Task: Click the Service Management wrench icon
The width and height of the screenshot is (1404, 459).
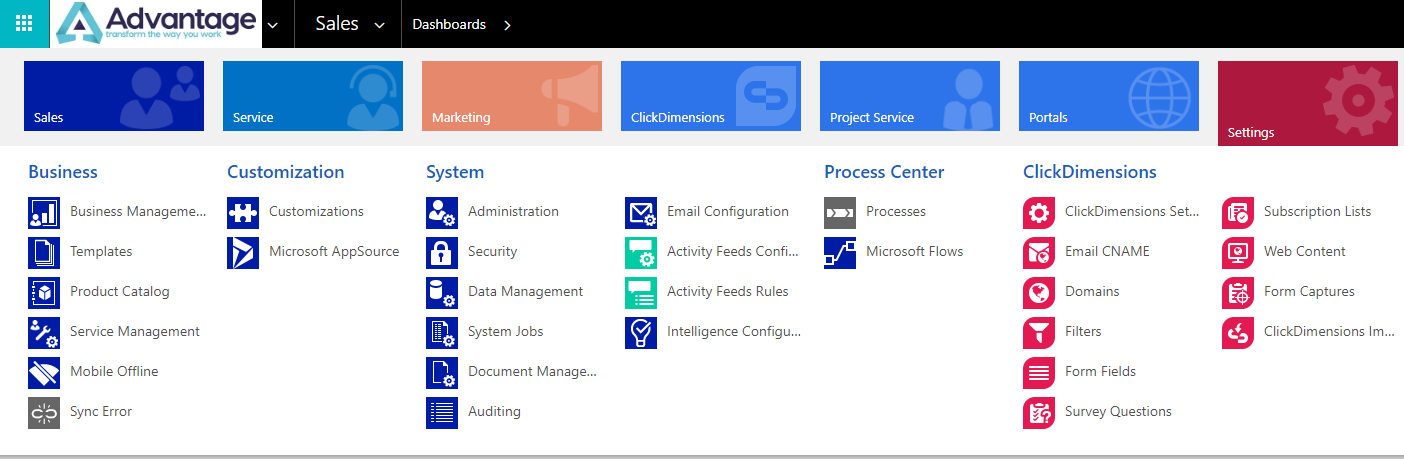Action: tap(44, 333)
